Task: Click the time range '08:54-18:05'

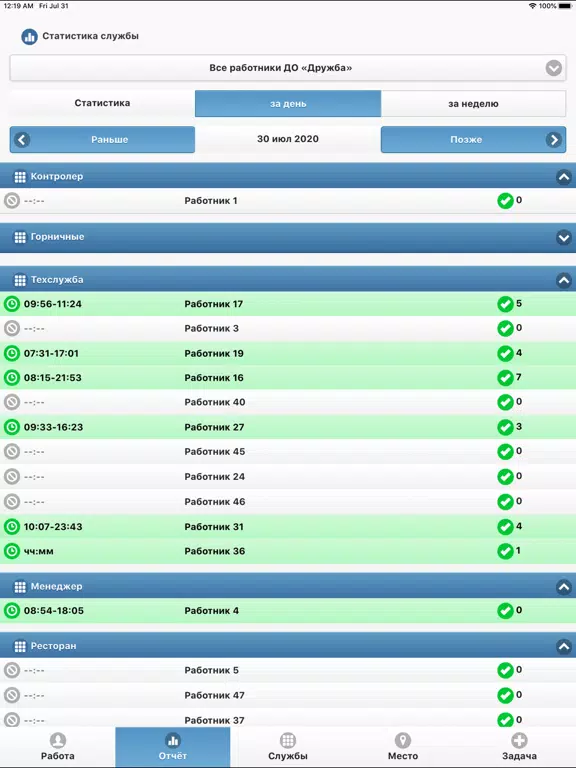Action: click(54, 611)
